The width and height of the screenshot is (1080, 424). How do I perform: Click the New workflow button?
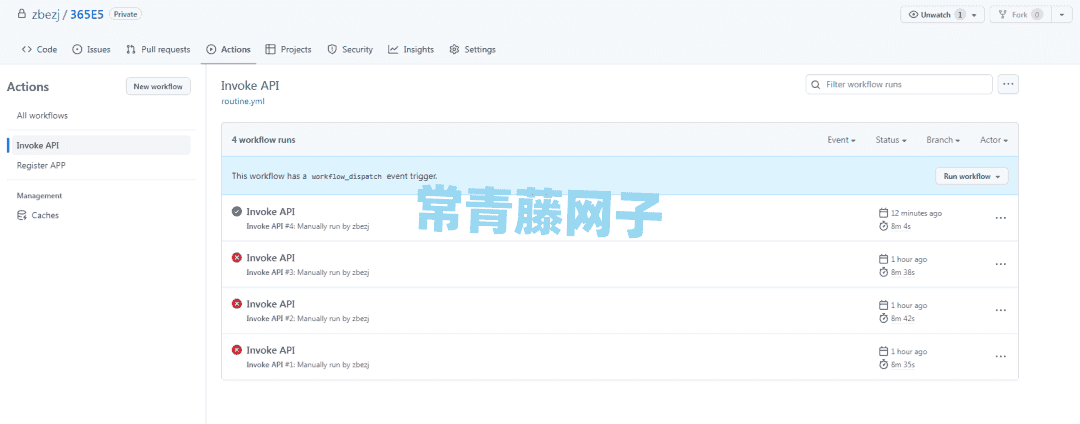click(158, 87)
